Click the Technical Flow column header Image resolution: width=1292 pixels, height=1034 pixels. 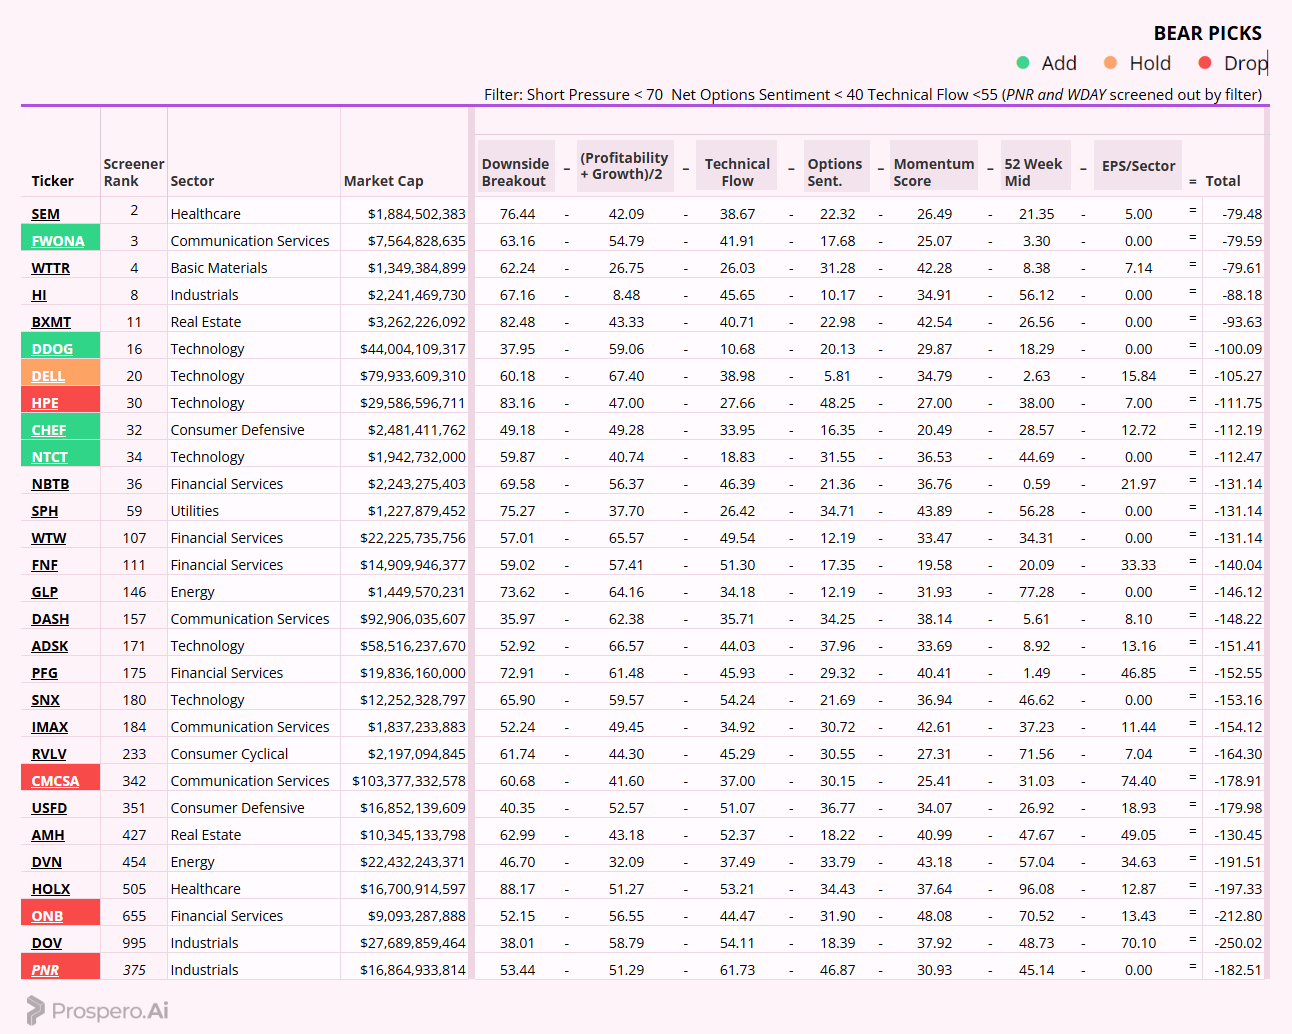click(737, 172)
